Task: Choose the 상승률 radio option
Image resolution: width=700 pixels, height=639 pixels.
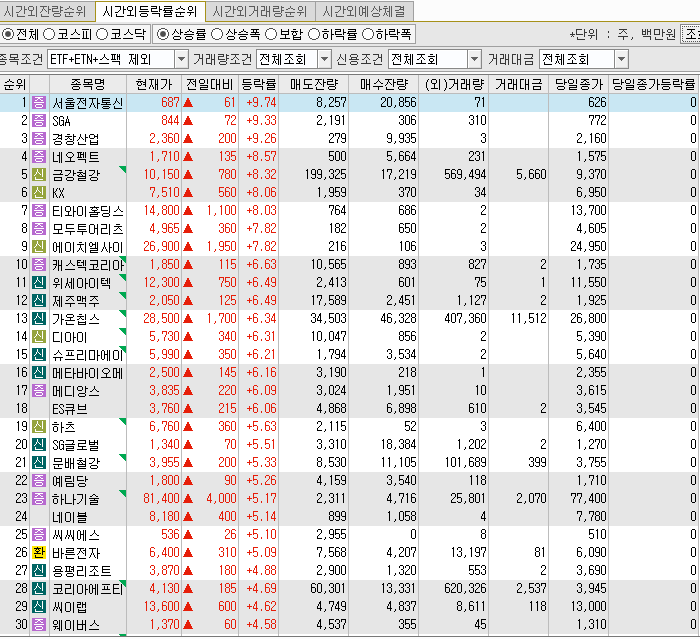Action: (x=163, y=34)
